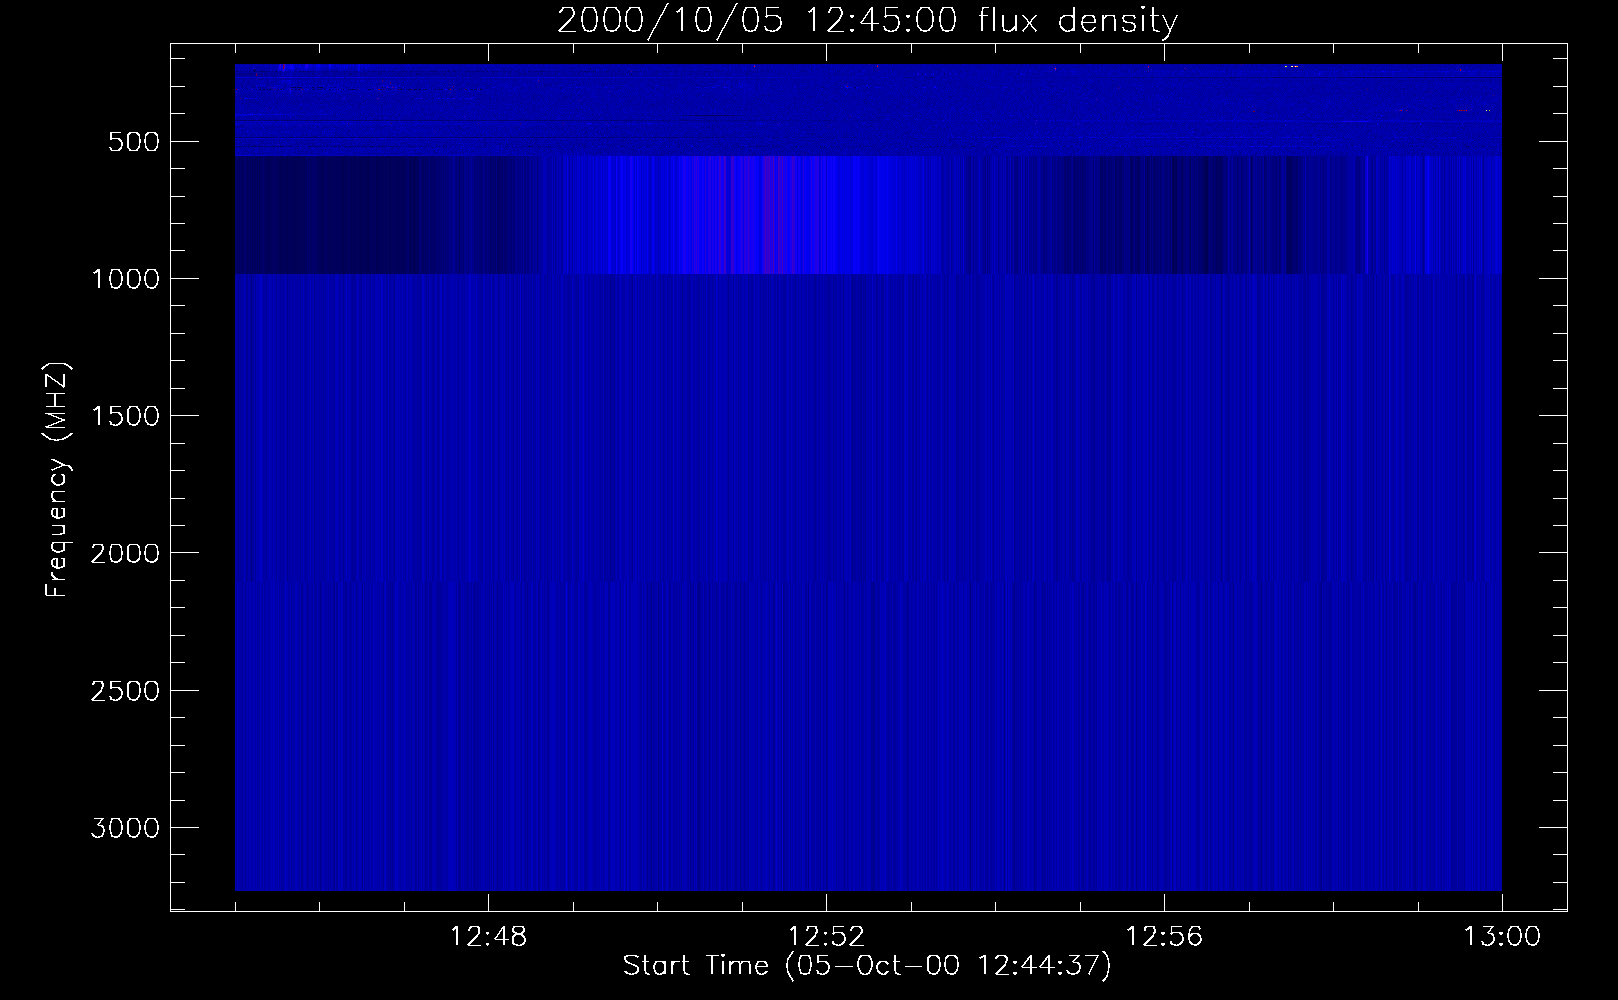Click the 12:56 time tick label
This screenshot has width=1618, height=1000.
(x=1164, y=937)
